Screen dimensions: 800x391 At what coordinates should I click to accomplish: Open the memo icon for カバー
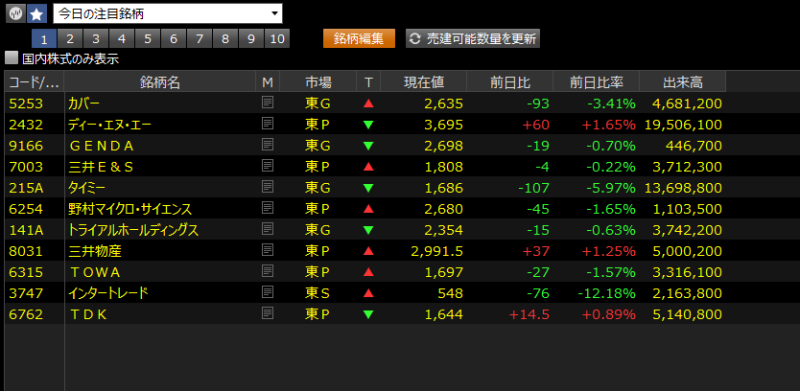(x=267, y=103)
